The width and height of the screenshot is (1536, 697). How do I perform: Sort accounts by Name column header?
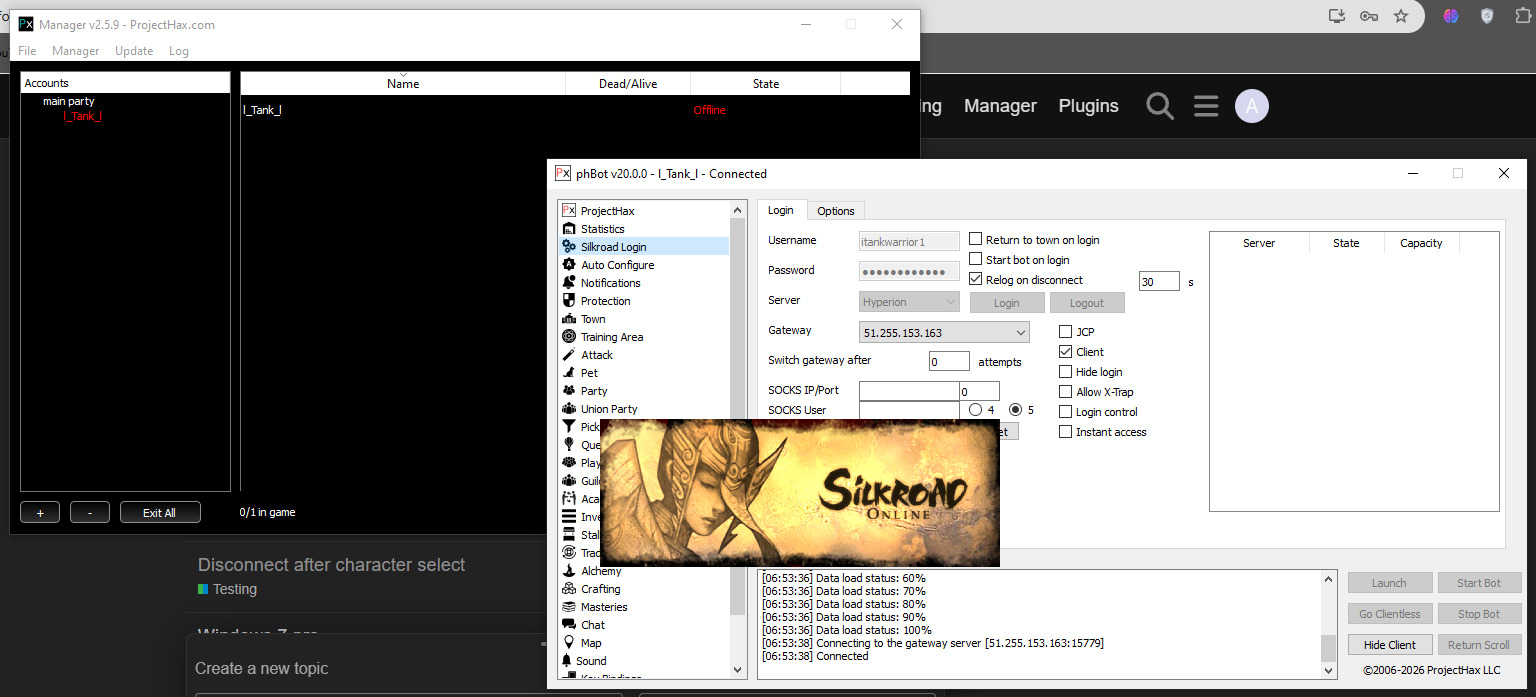point(403,84)
